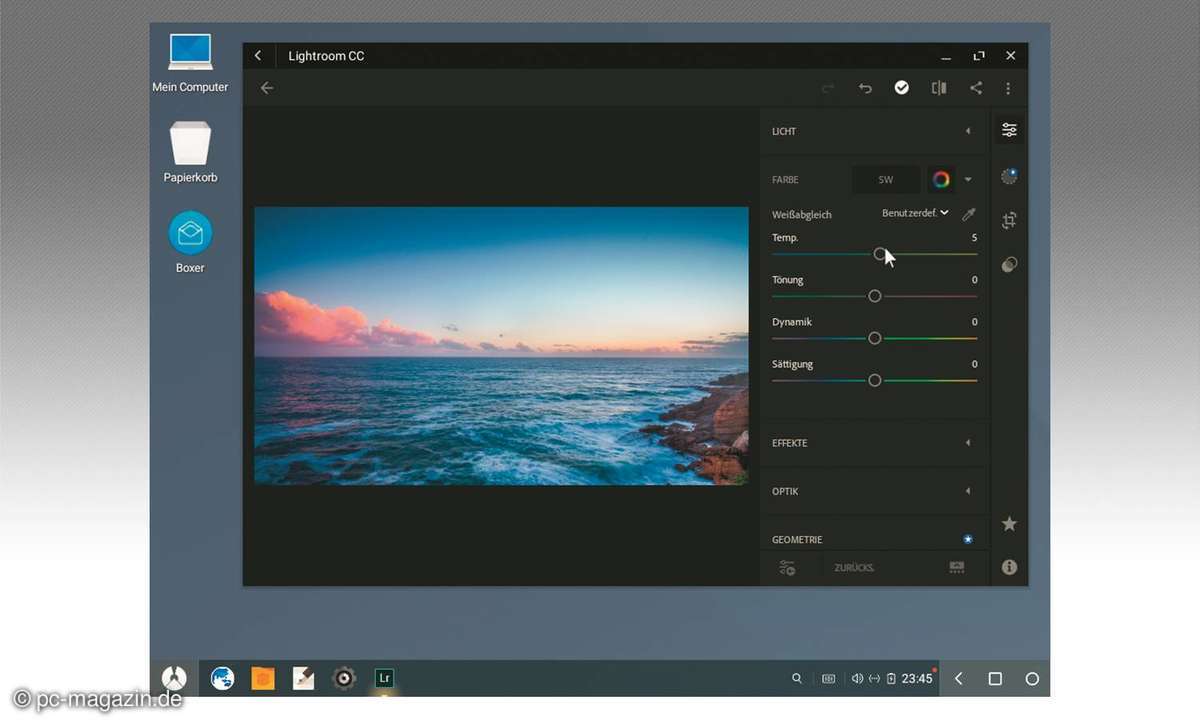
Task: Click the presets sliders icon at panel bottom
Action: [x=787, y=568]
